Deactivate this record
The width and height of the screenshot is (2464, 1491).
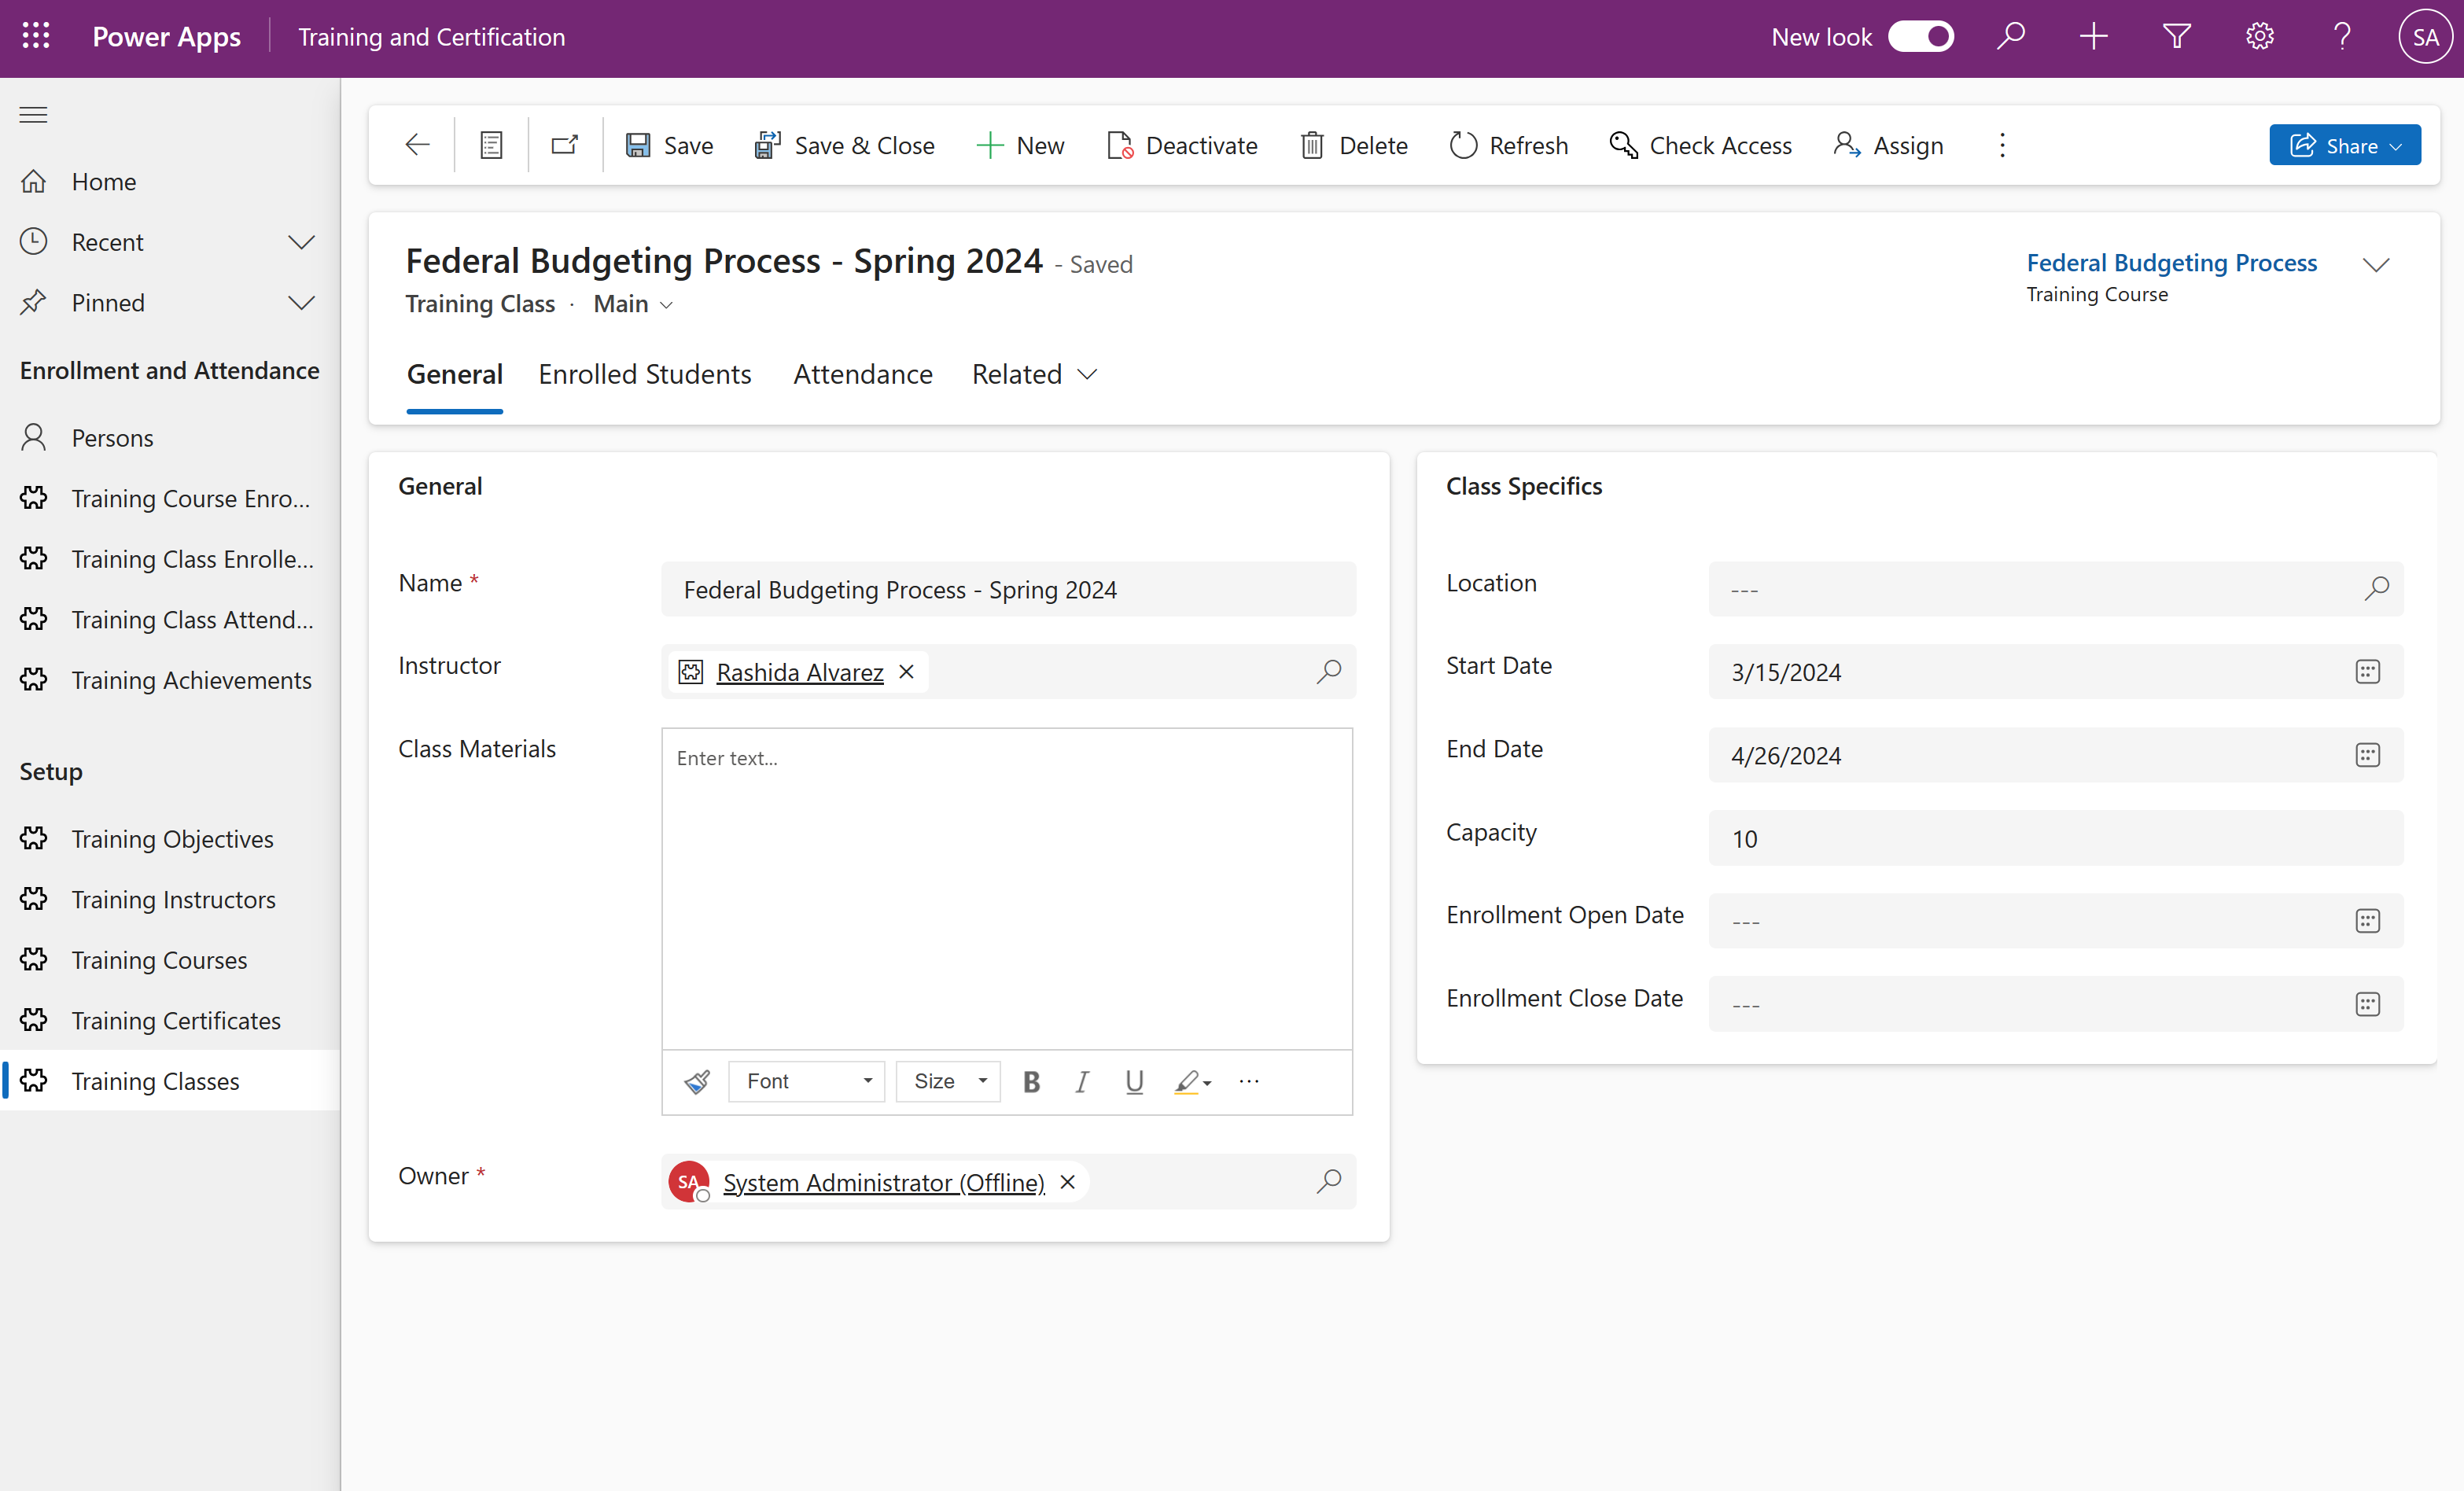(1182, 145)
